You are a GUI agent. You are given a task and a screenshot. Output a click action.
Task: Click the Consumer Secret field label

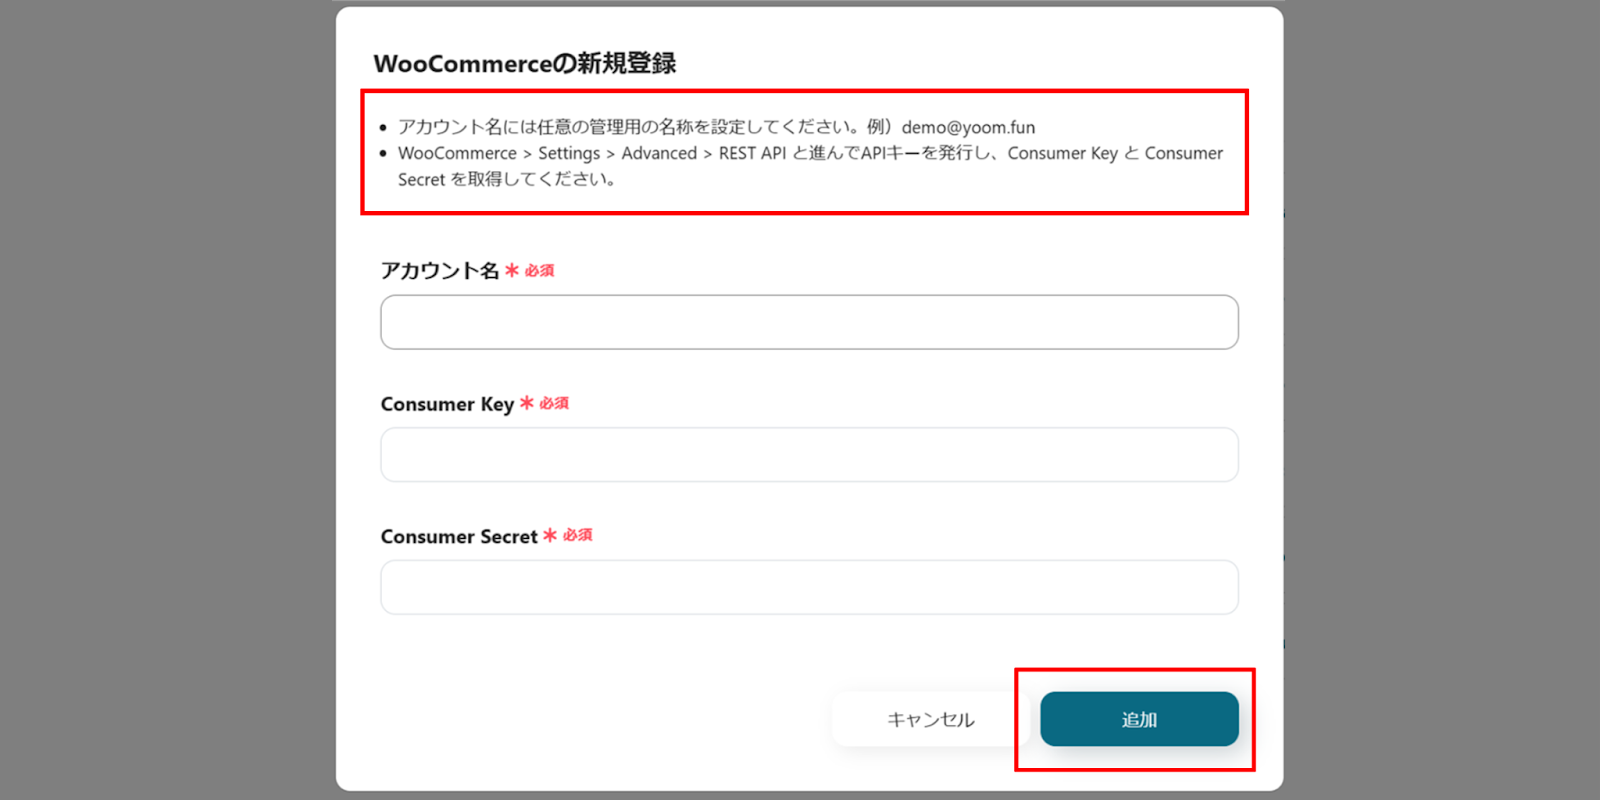point(459,537)
